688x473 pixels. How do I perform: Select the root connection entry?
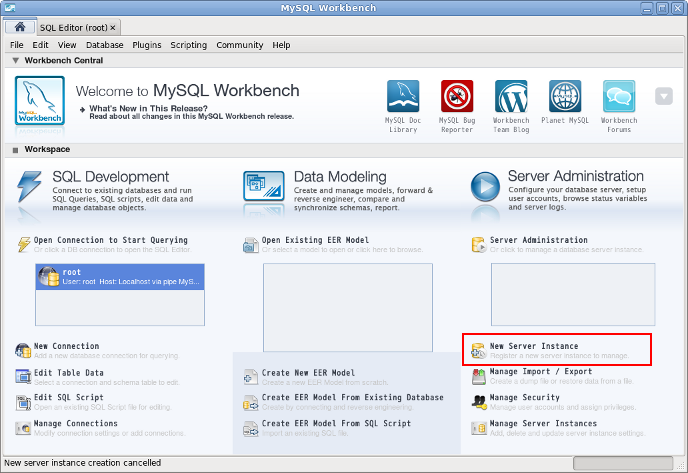(120, 276)
